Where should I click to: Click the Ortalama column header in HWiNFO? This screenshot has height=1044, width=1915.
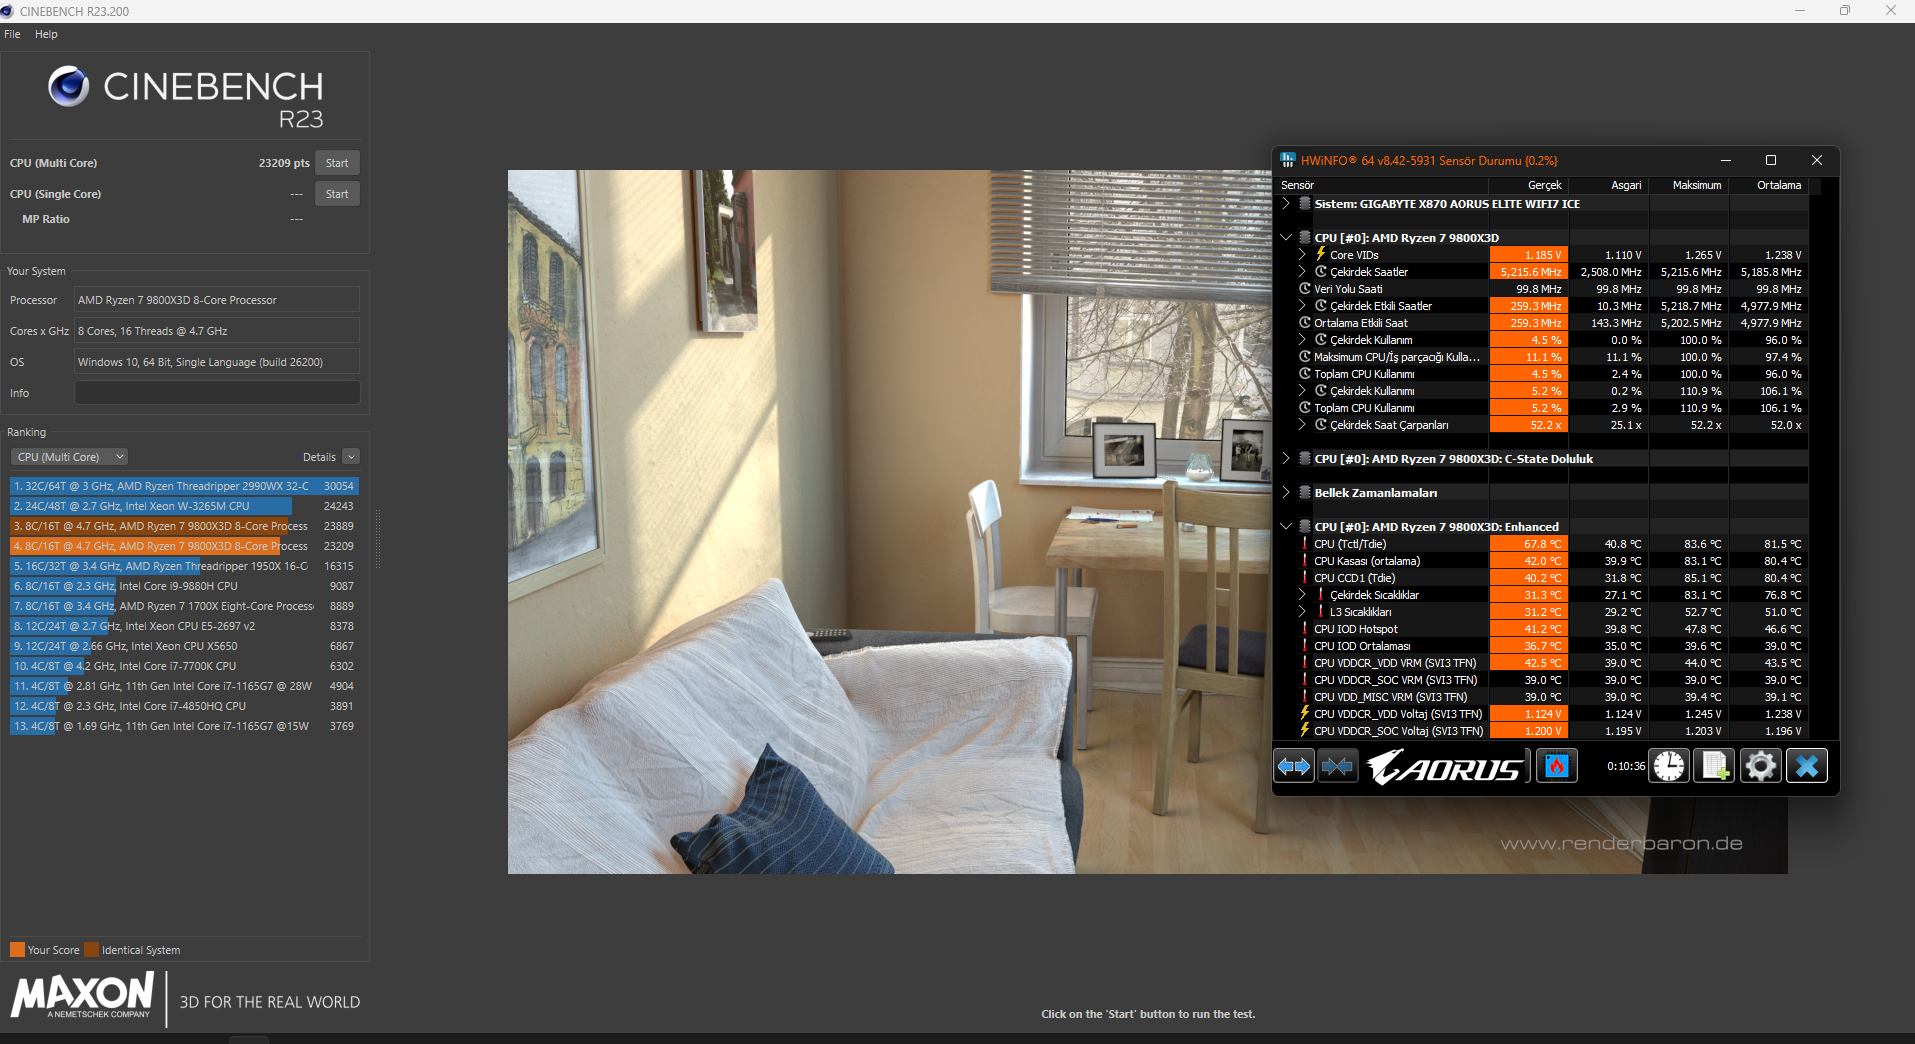1769,185
